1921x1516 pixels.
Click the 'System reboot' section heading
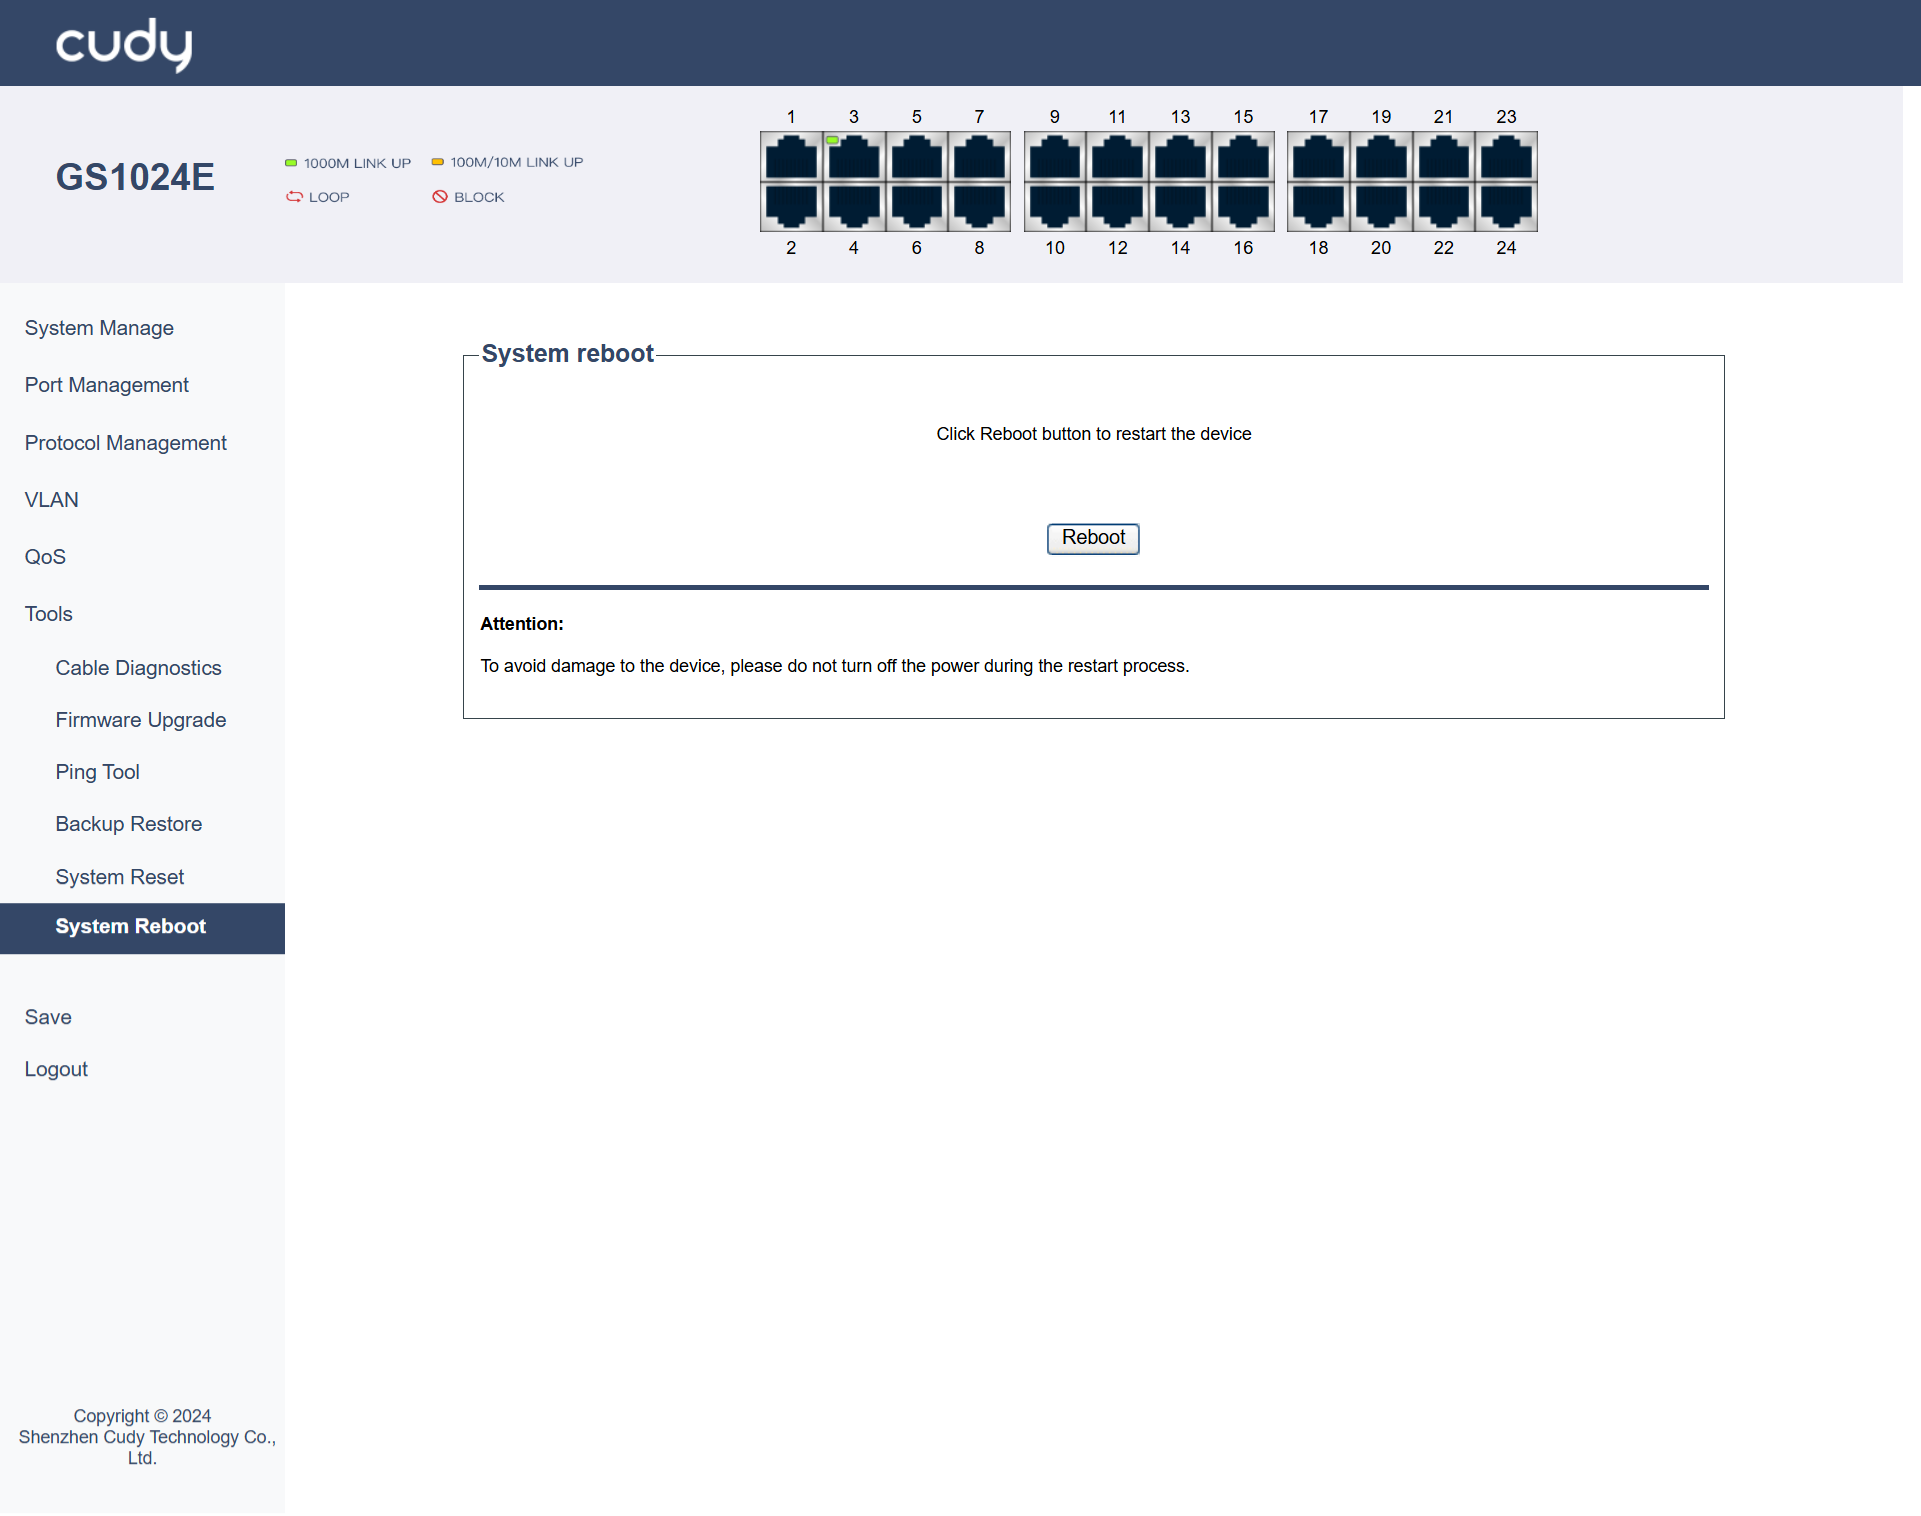pyautogui.click(x=567, y=353)
